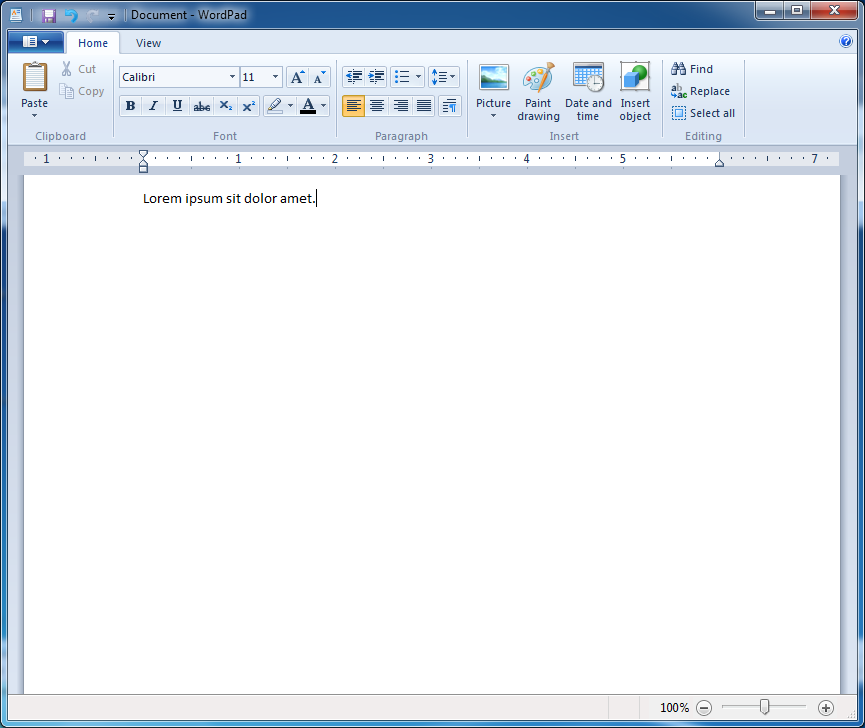Image resolution: width=865 pixels, height=728 pixels.
Task: Open WordPad Help
Action: pyautogui.click(x=846, y=41)
